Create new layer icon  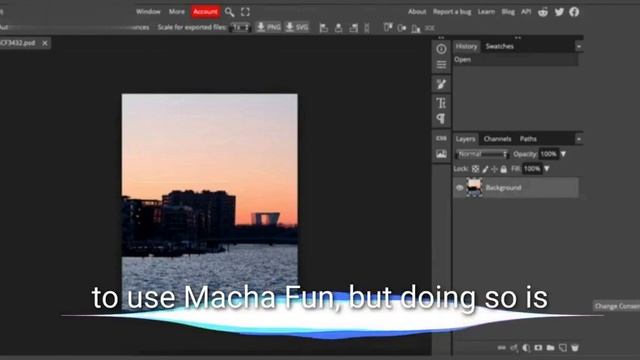tap(563, 348)
